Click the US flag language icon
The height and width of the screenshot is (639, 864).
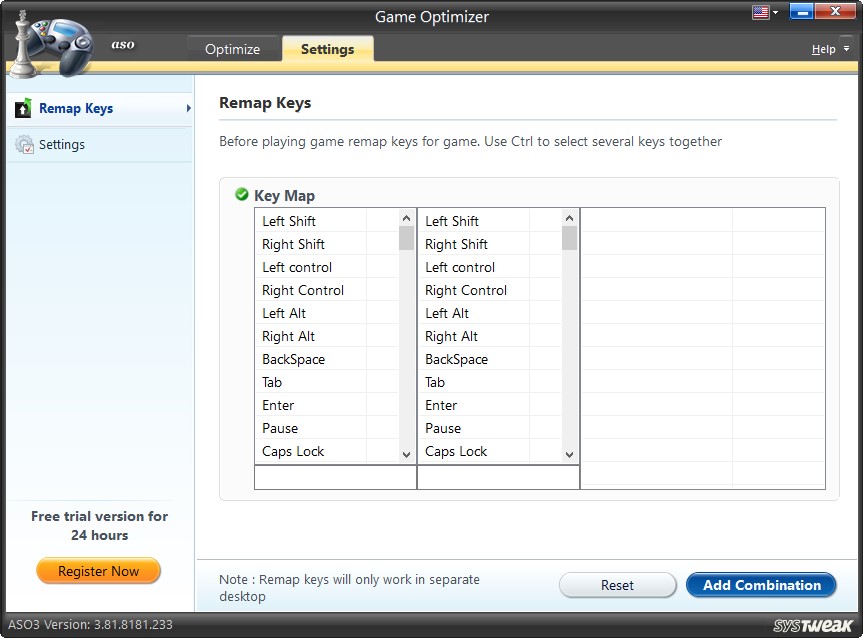tap(758, 12)
